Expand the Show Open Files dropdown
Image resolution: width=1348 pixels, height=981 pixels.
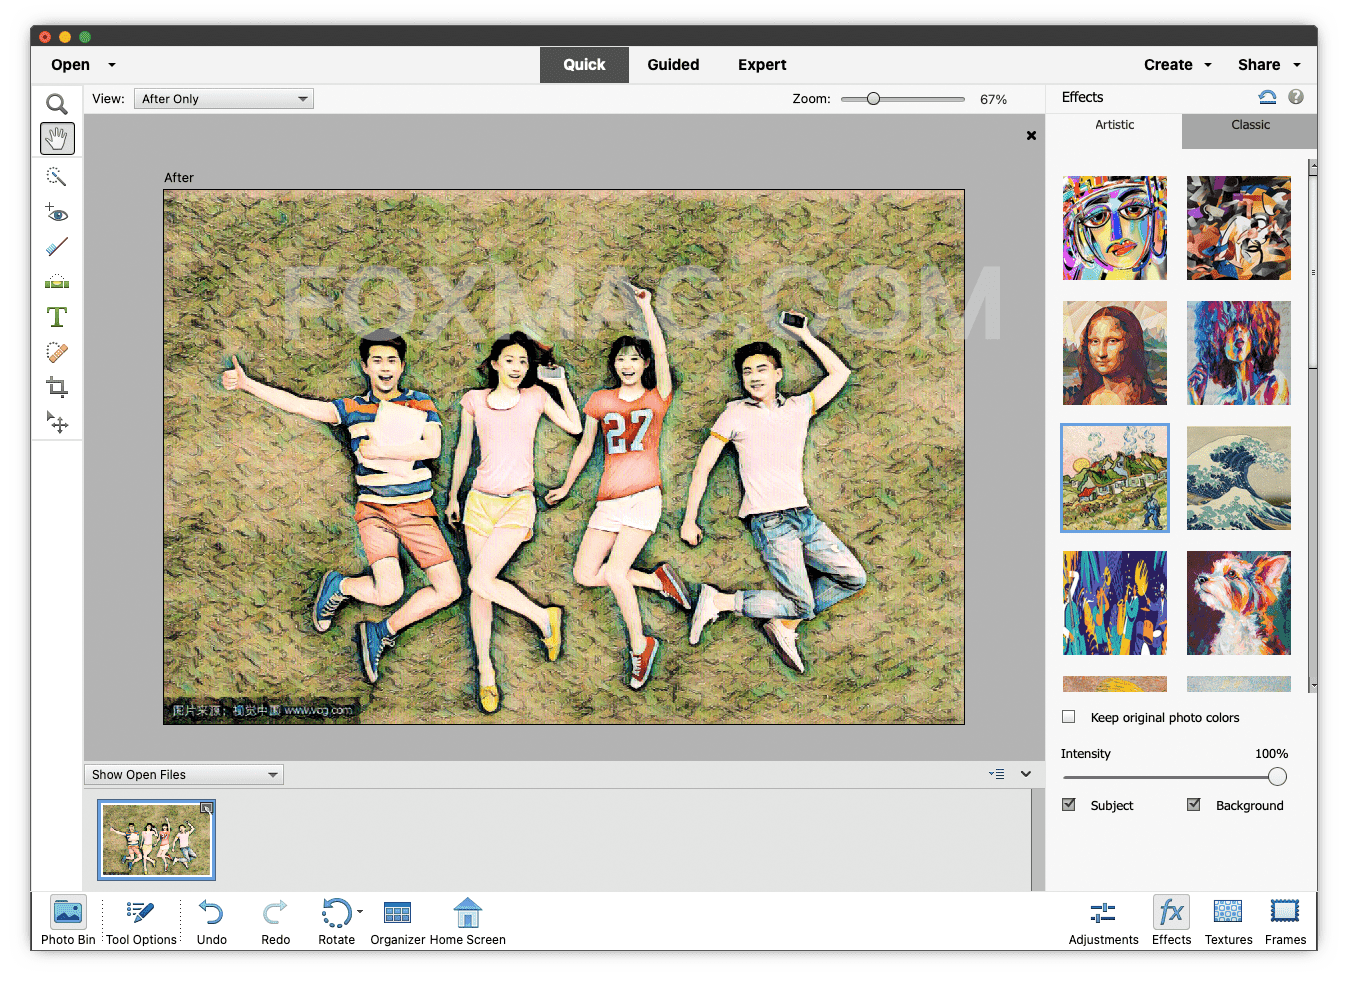click(x=183, y=773)
